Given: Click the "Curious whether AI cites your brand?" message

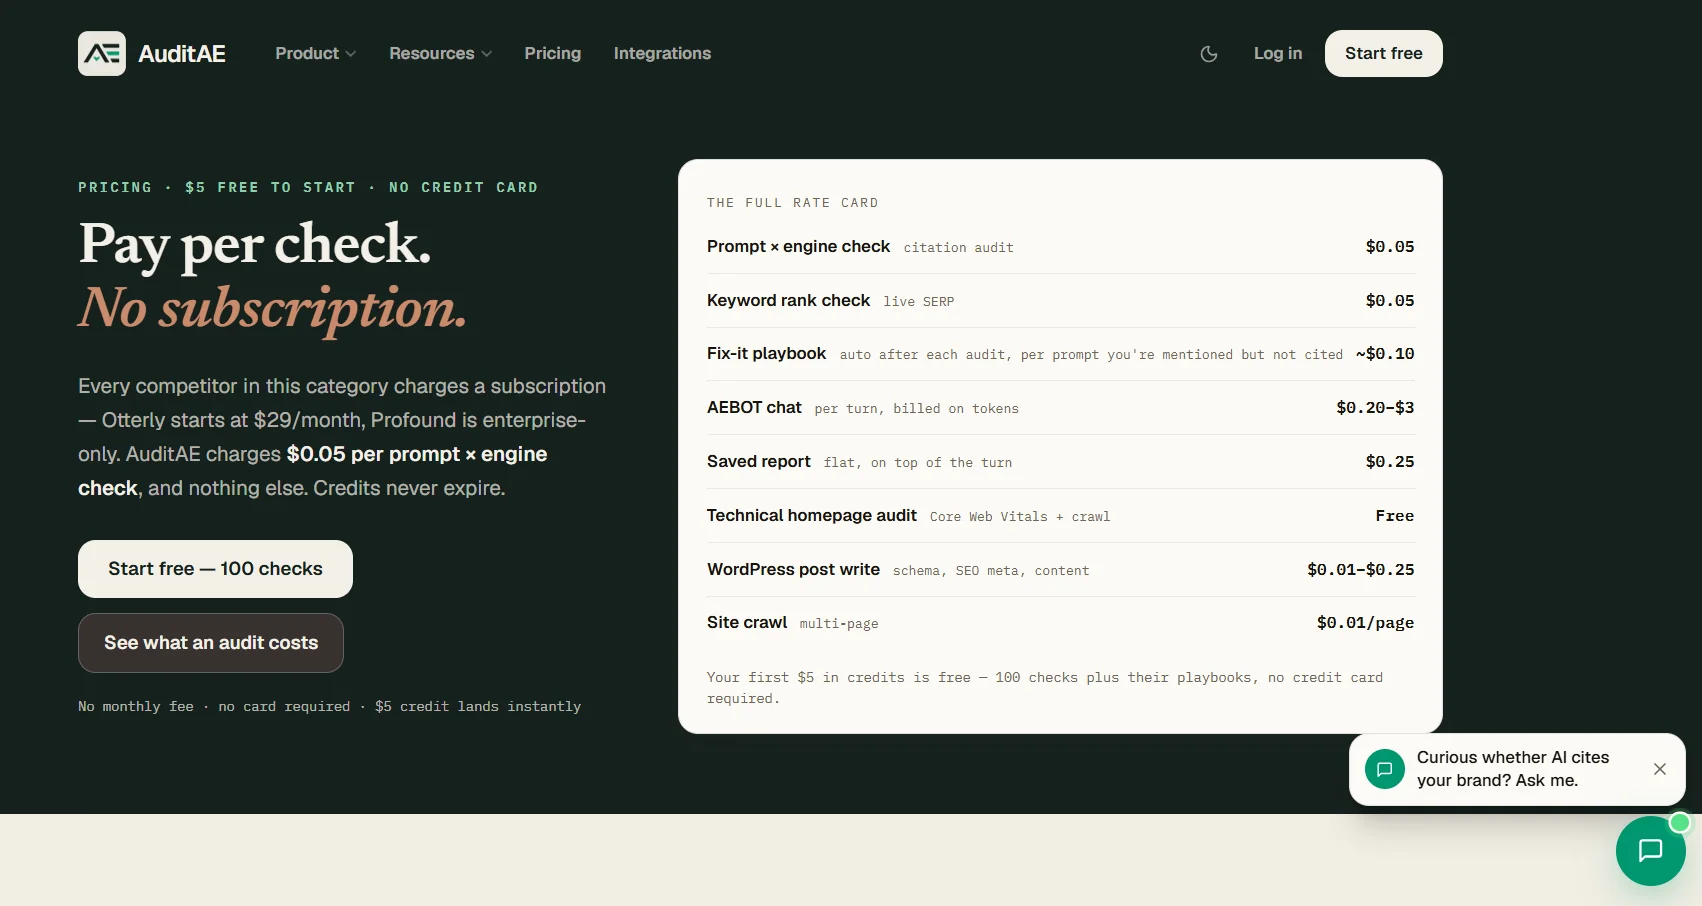Looking at the screenshot, I should pos(1513,769).
